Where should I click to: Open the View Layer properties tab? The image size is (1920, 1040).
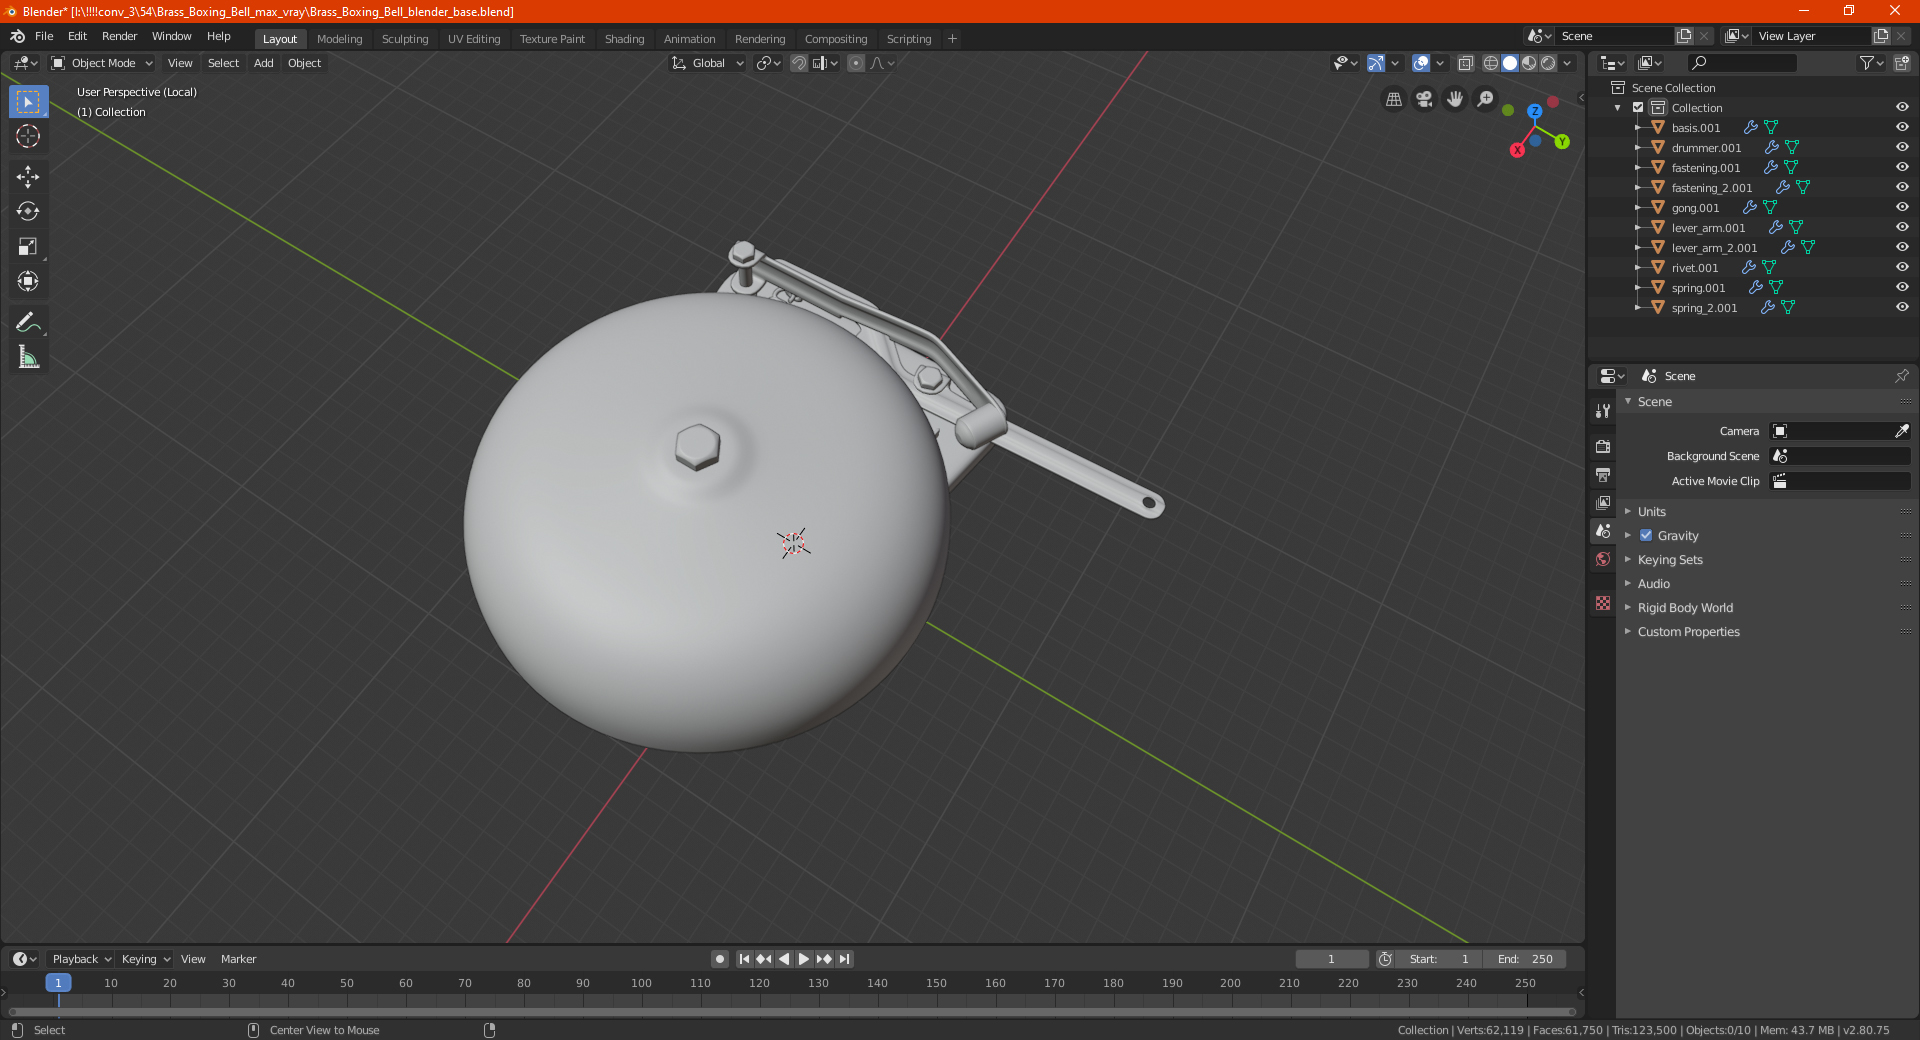pyautogui.click(x=1603, y=503)
